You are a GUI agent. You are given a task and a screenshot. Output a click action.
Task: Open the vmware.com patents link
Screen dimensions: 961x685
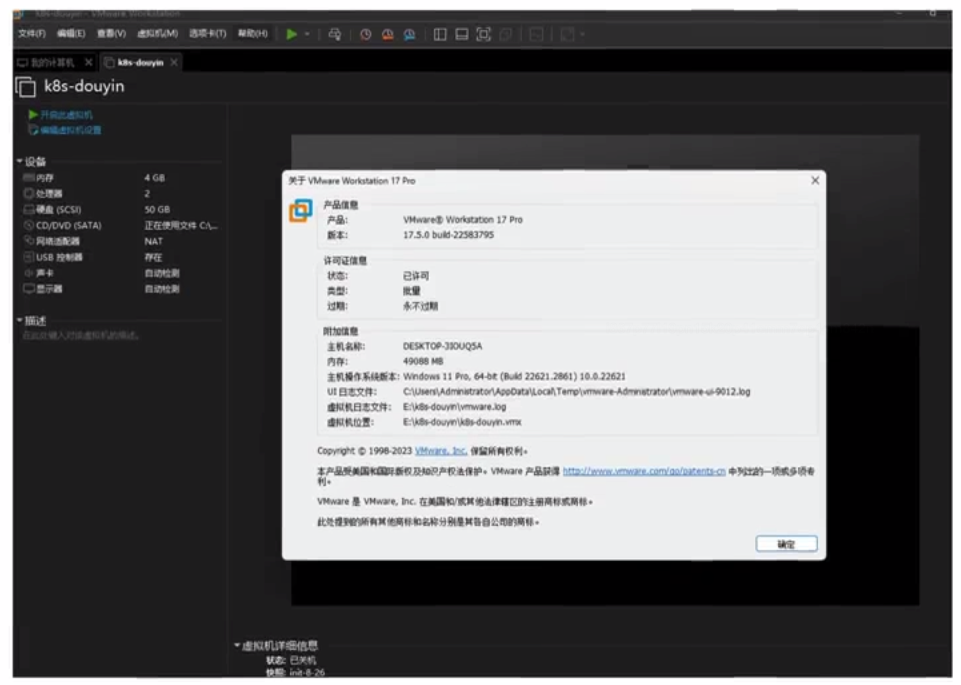pos(644,470)
